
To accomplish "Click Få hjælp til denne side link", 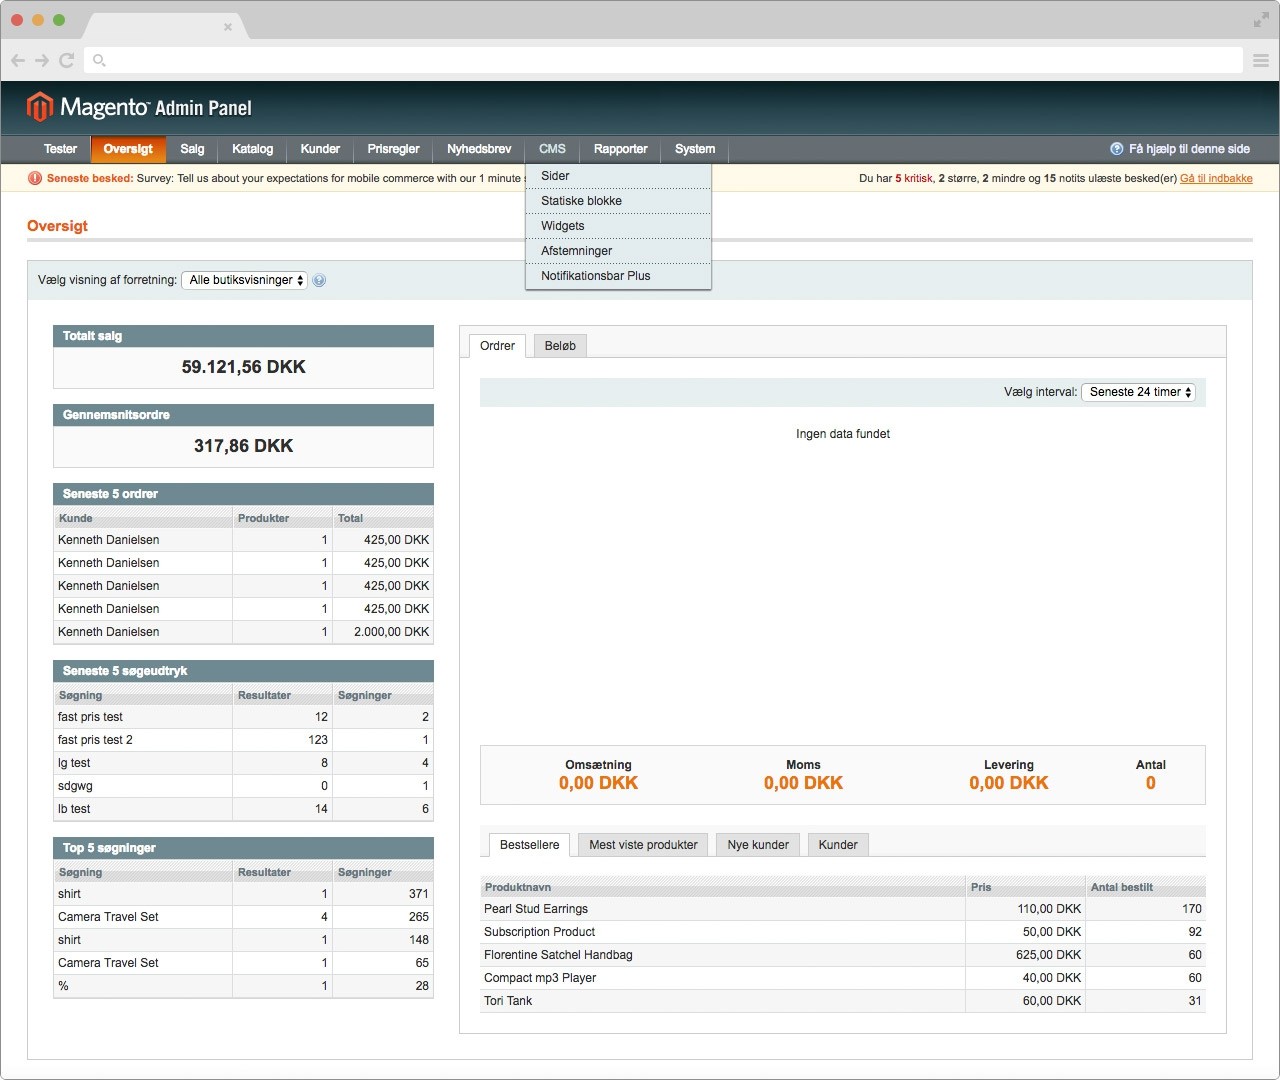I will tap(1188, 149).
